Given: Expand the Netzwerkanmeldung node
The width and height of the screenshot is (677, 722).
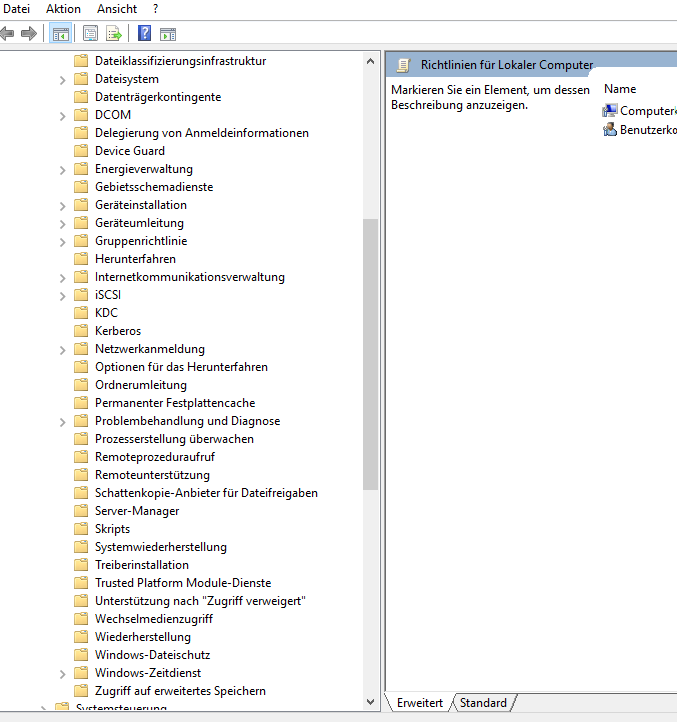Looking at the screenshot, I should [x=63, y=350].
